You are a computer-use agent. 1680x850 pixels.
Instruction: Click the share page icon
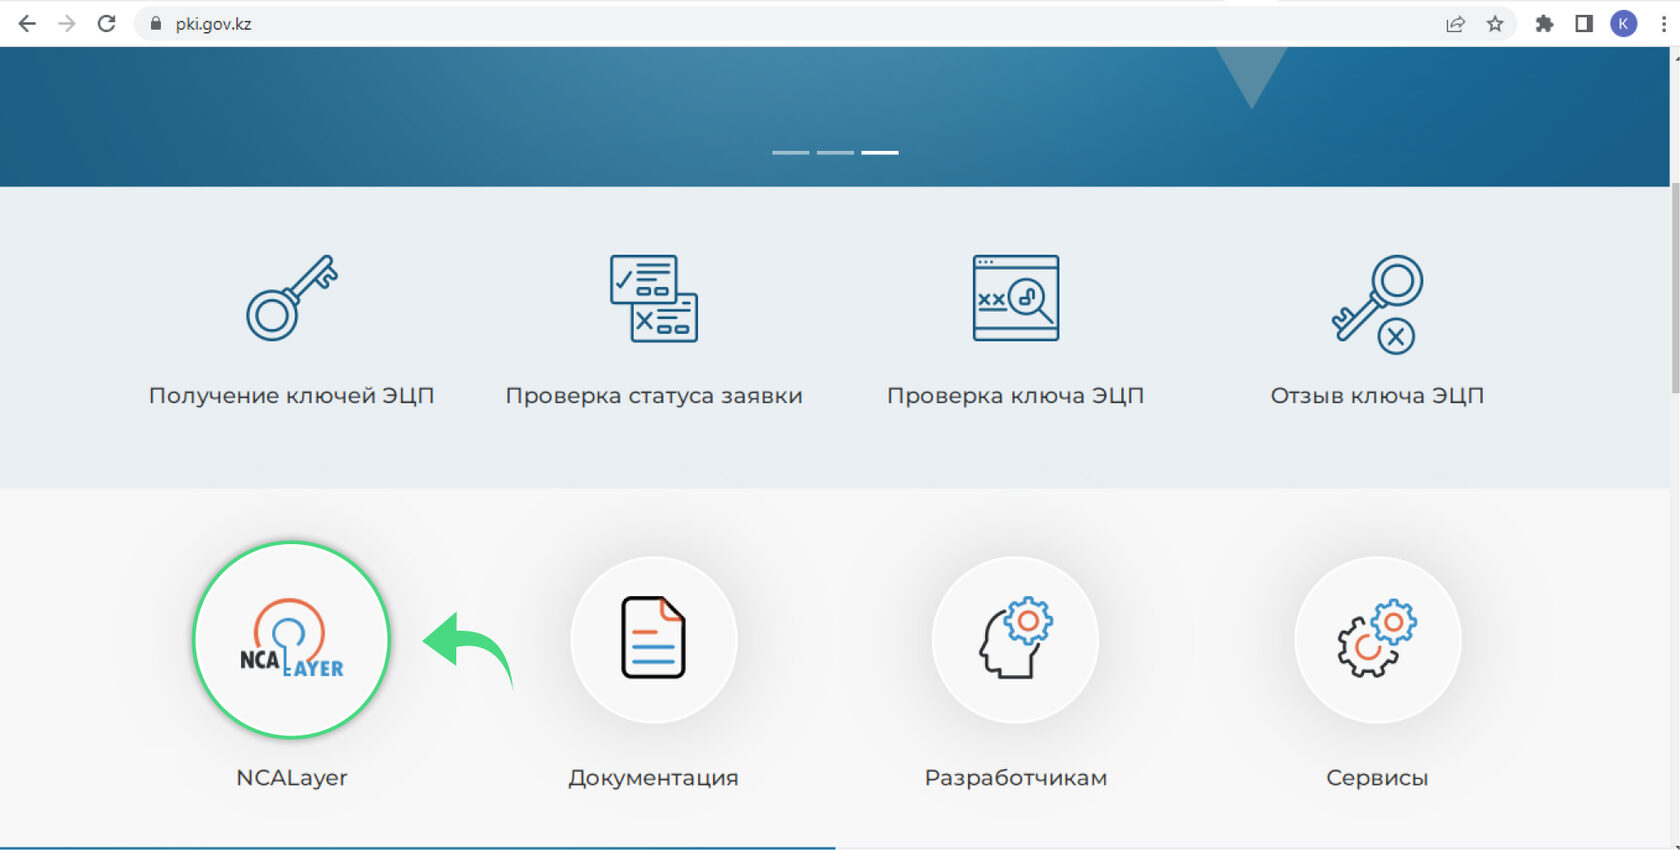click(1455, 24)
